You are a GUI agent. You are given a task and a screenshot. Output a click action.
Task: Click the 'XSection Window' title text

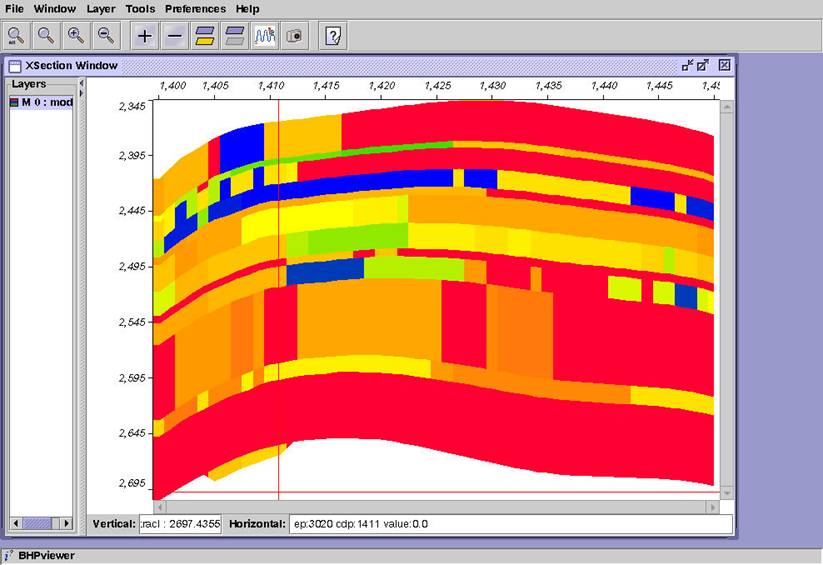[71, 66]
